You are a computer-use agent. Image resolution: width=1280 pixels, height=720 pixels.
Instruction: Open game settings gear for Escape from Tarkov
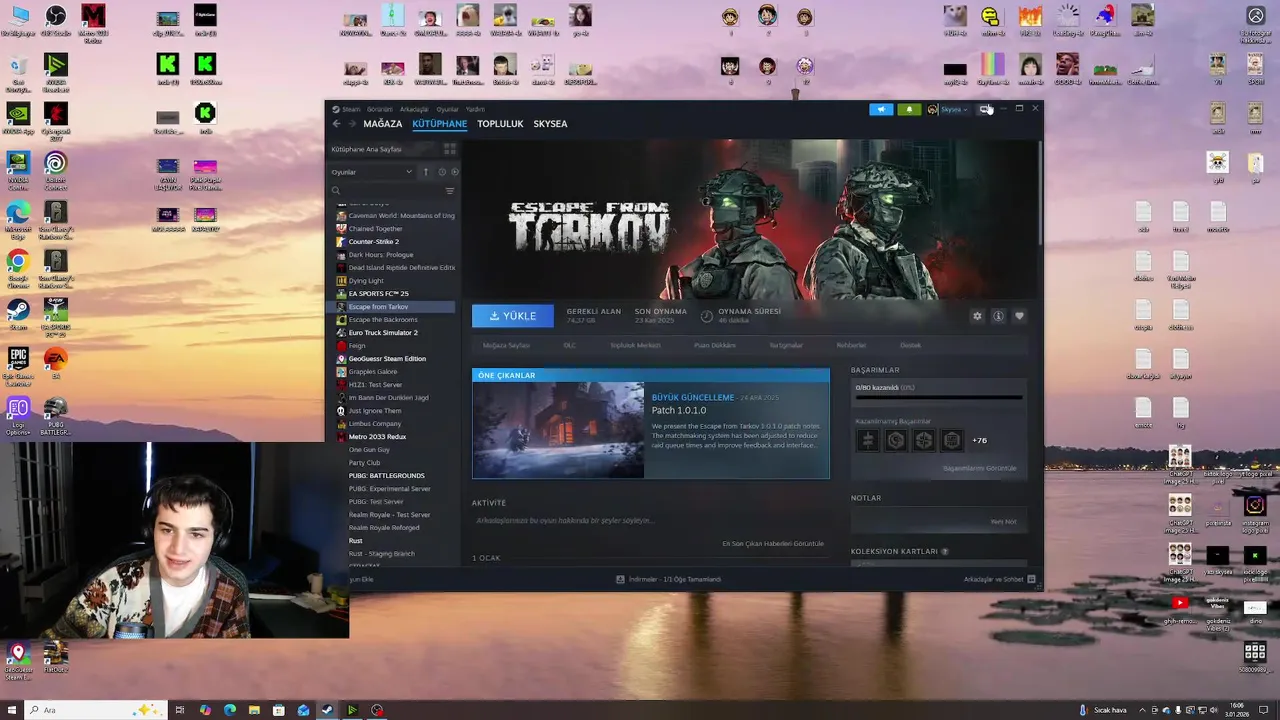coord(977,316)
